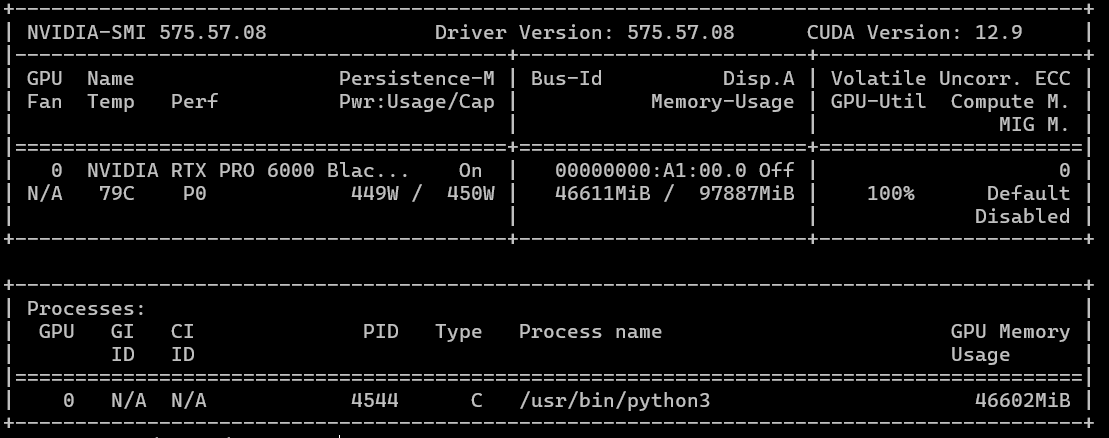The width and height of the screenshot is (1109, 438).
Task: Click the Persistence-M On value
Action: [470, 170]
